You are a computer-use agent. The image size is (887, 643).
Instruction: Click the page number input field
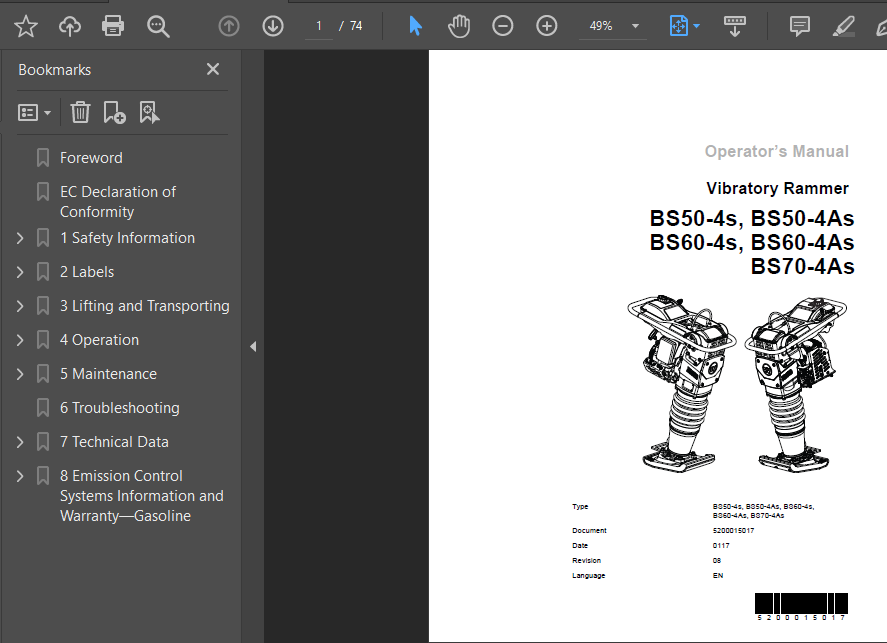pos(318,26)
